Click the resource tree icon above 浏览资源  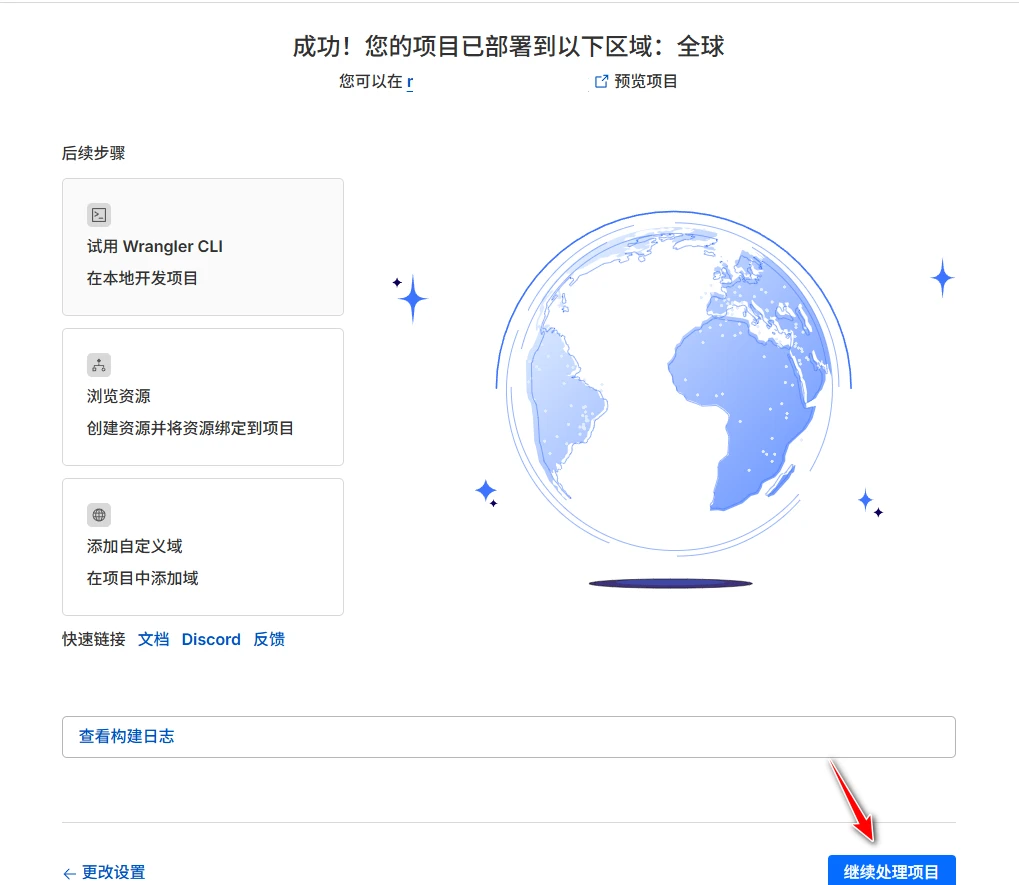(99, 365)
